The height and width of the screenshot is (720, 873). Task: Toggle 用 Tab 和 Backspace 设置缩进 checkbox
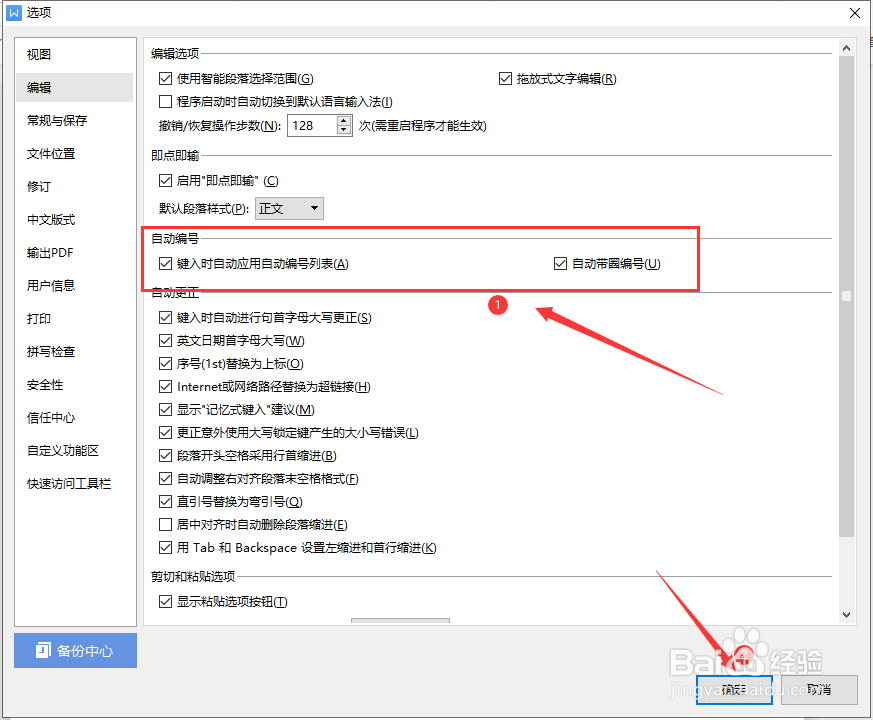(165, 547)
